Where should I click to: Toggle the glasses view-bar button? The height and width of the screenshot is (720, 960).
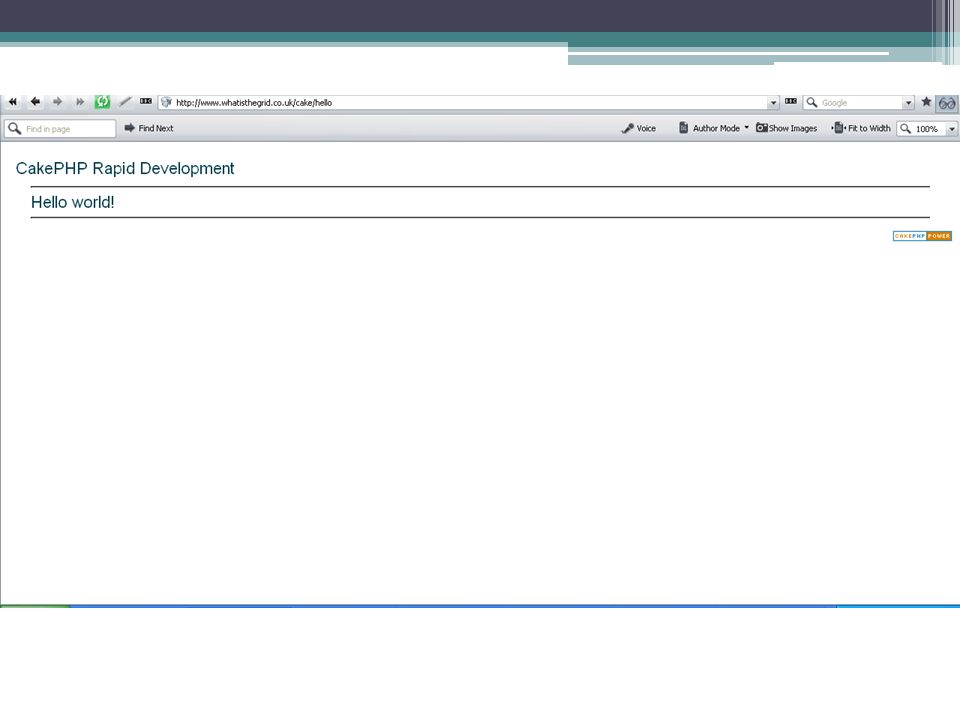[947, 103]
